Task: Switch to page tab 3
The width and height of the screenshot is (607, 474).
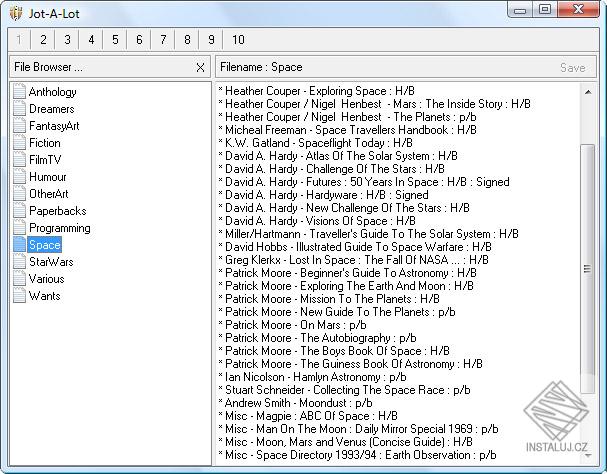Action: (67, 40)
